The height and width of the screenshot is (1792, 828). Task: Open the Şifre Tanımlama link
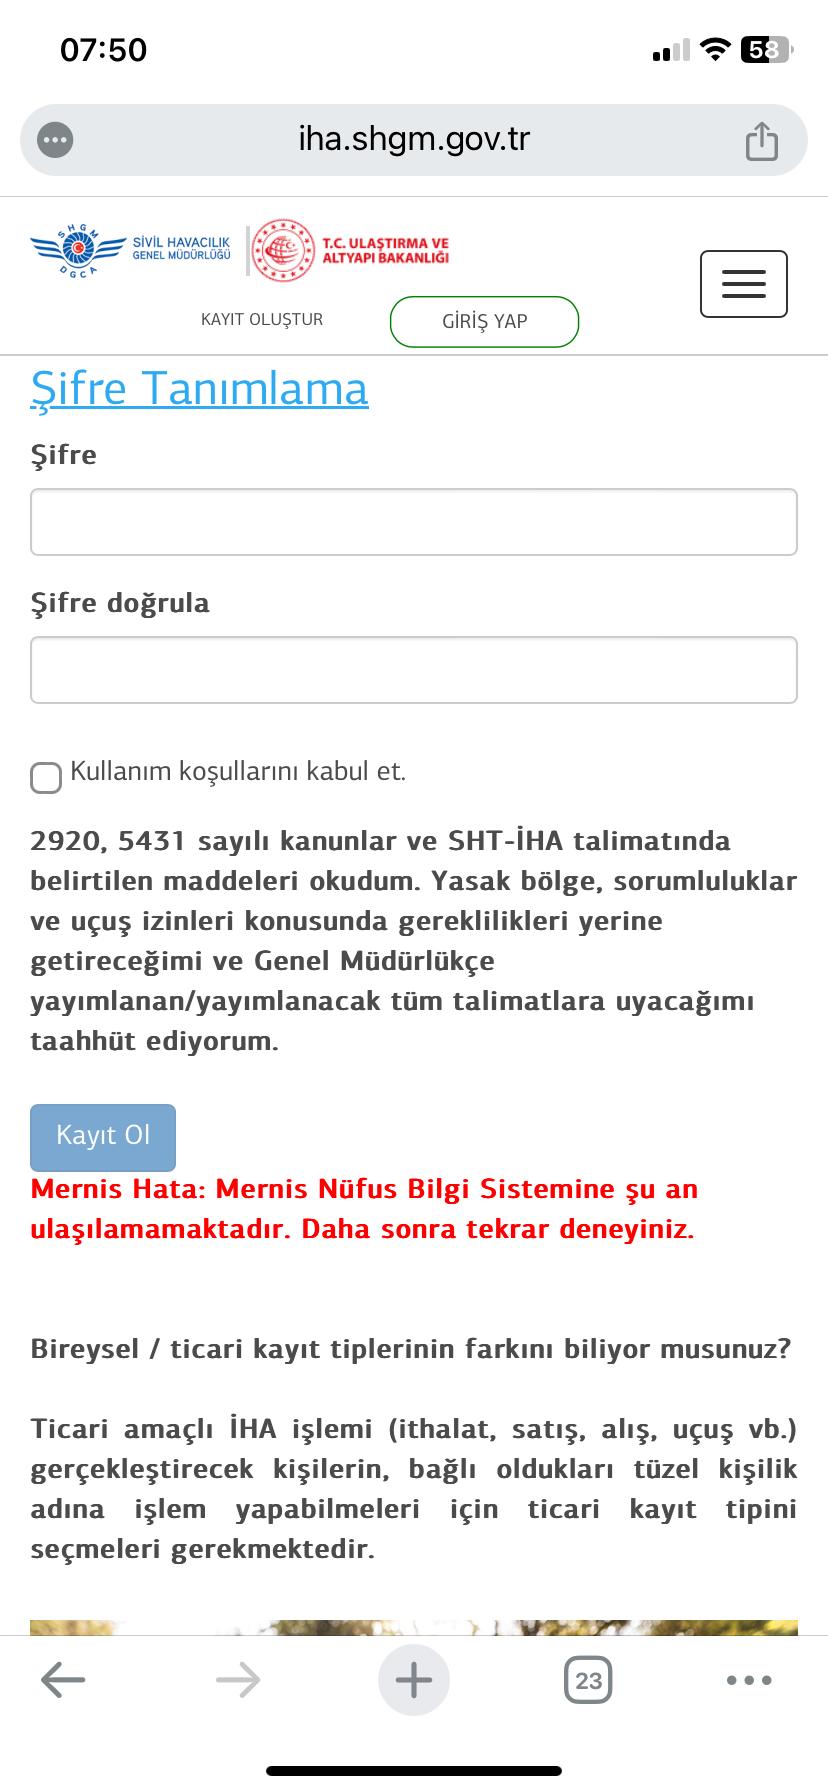point(200,389)
